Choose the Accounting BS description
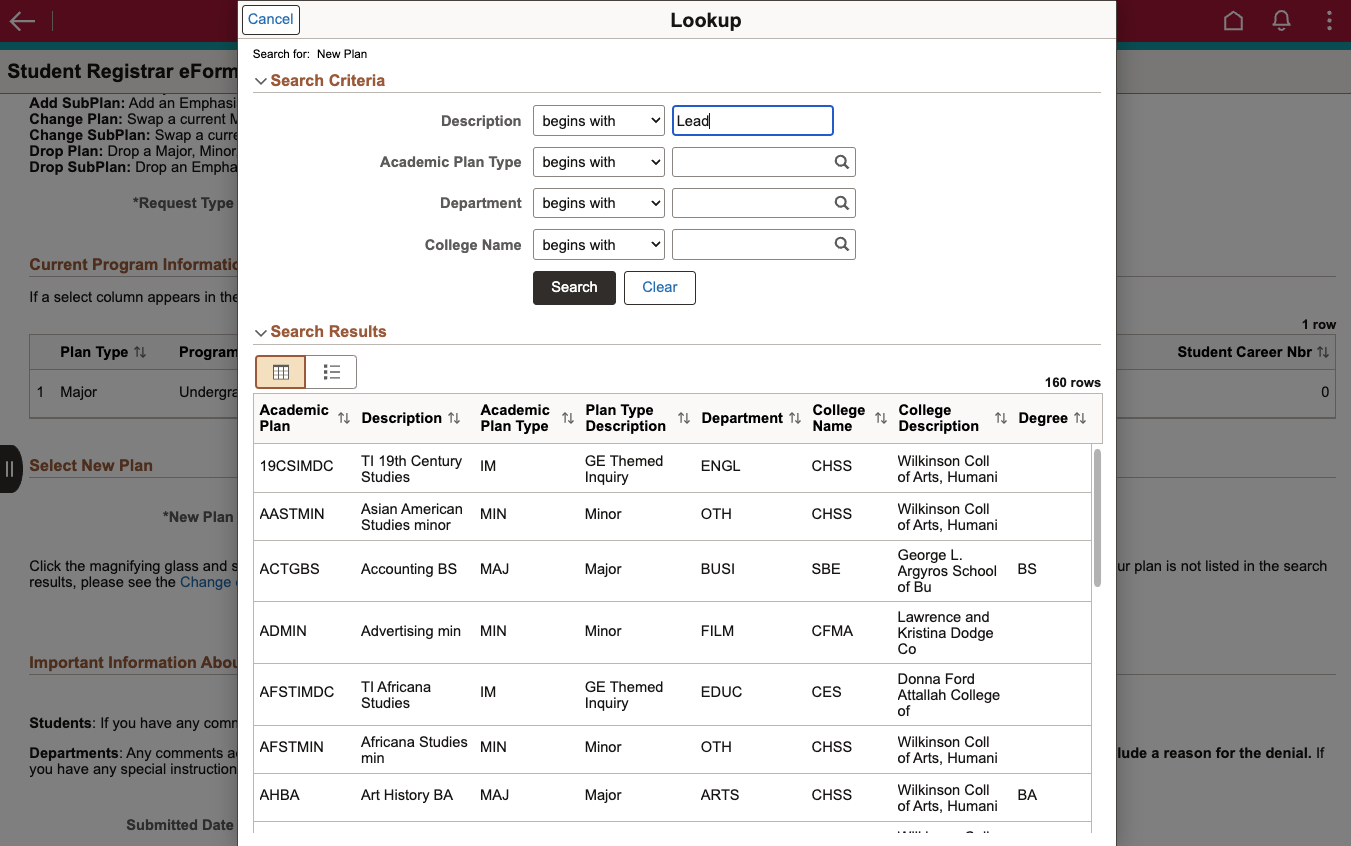This screenshot has width=1351, height=846. [x=409, y=569]
